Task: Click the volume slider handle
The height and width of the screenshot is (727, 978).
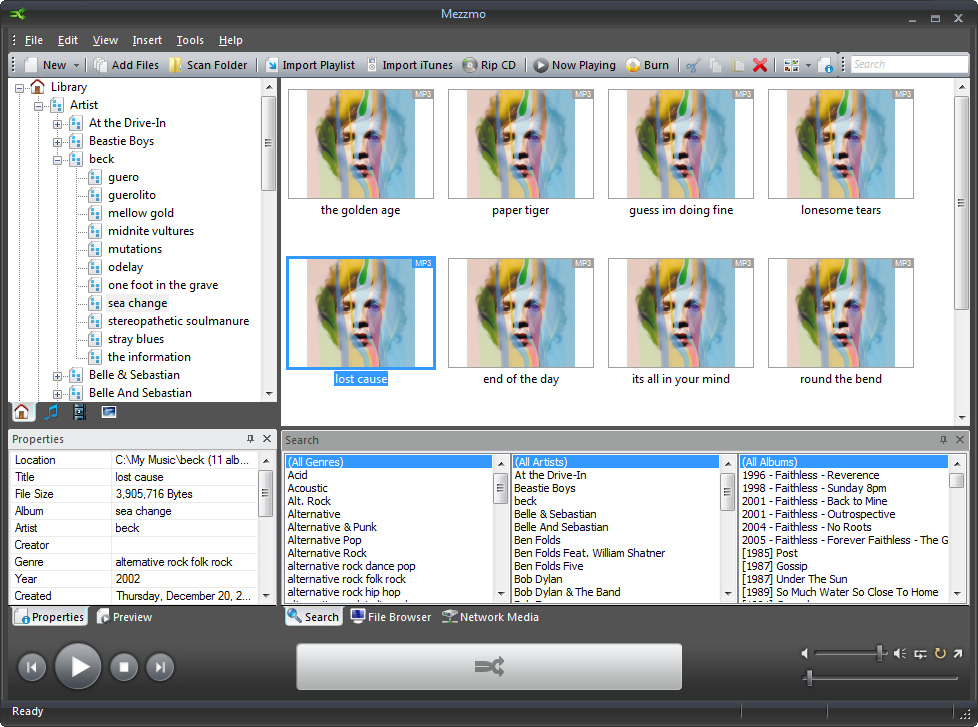Action: click(880, 653)
